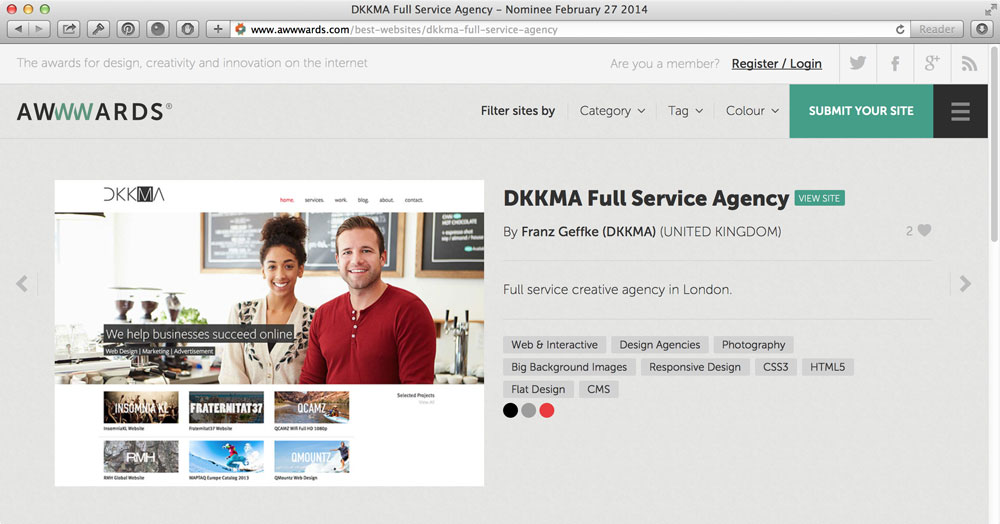Screen dimensions: 1000x524
Task: Open Awwwards Google Plus icon
Action: click(x=932, y=63)
